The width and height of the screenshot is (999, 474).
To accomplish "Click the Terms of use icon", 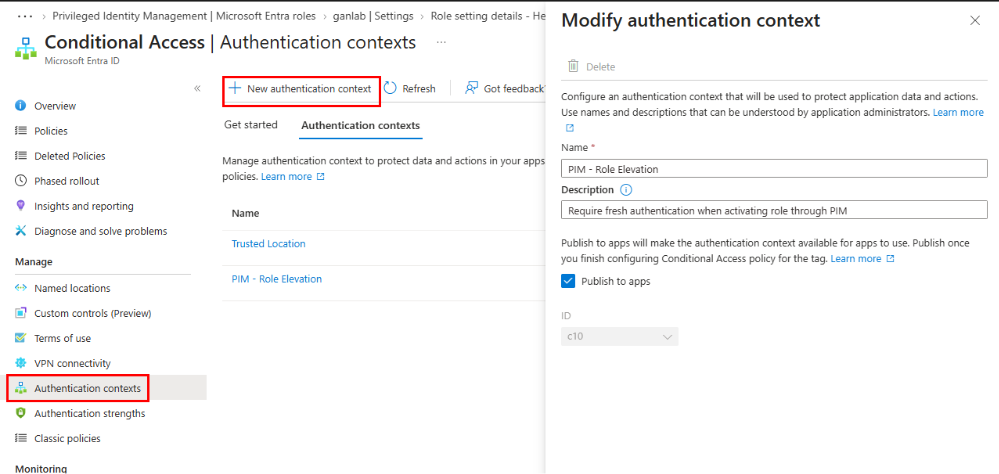I will (x=20, y=338).
